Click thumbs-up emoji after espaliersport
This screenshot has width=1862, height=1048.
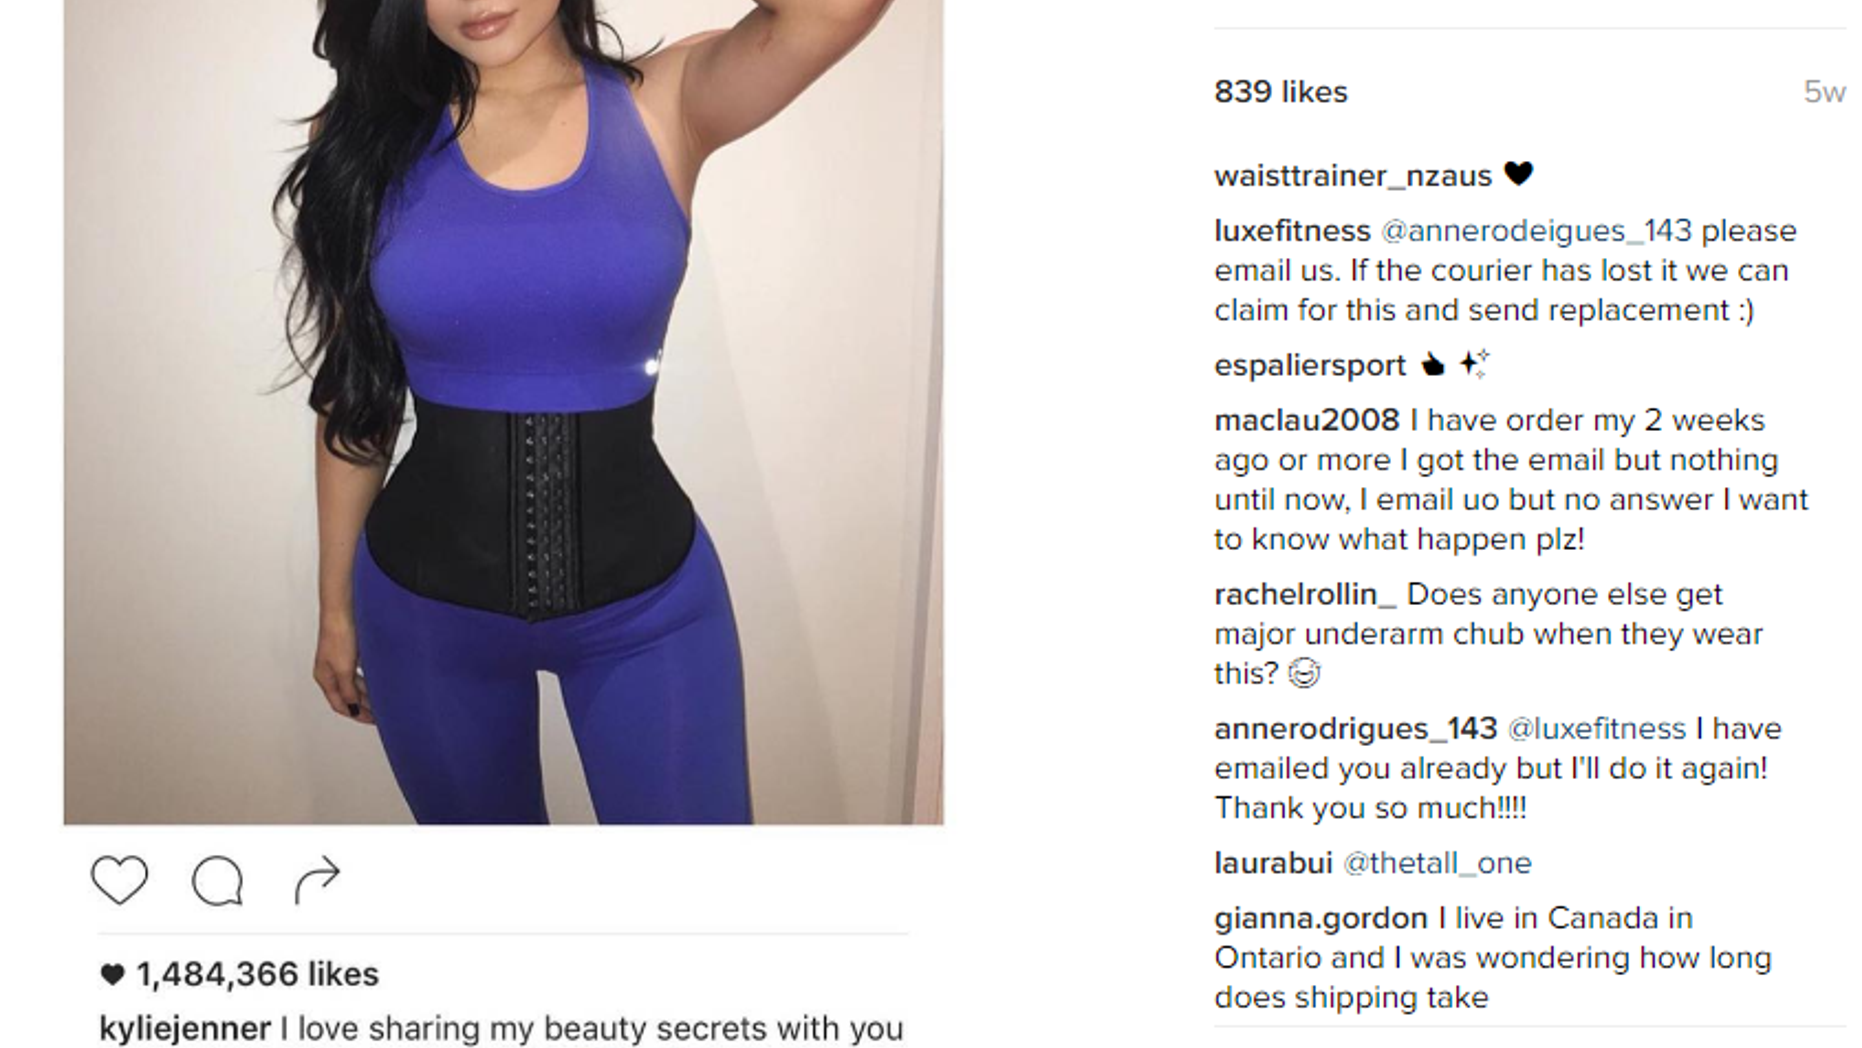(x=1433, y=364)
